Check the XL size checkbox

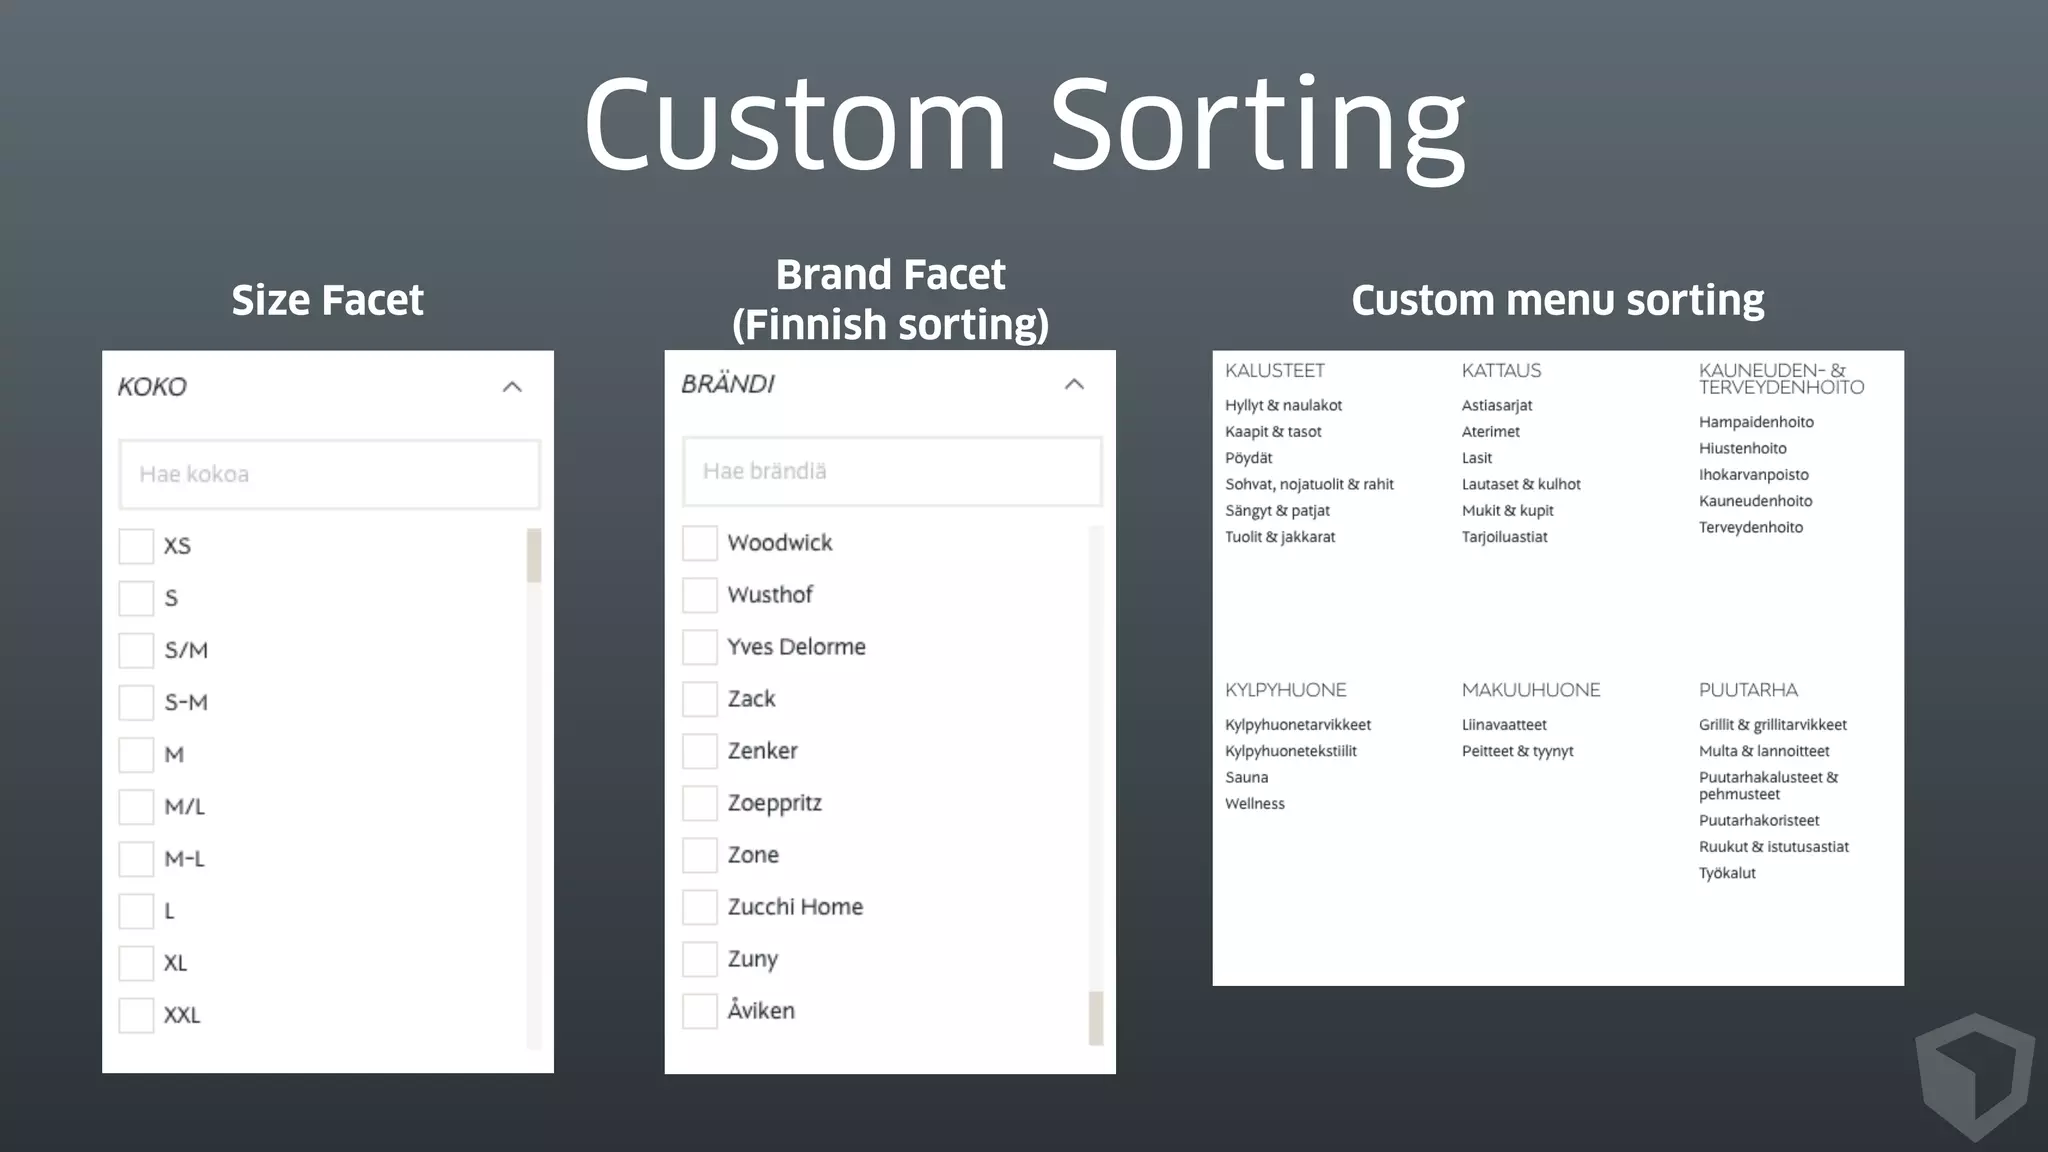[136, 963]
